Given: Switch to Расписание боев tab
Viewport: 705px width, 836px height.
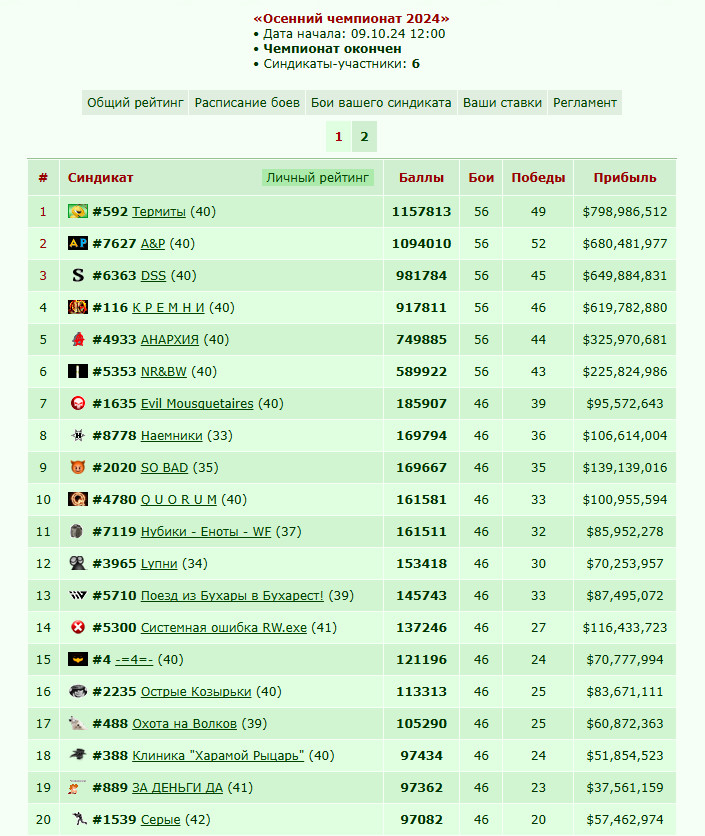Looking at the screenshot, I should [247, 103].
